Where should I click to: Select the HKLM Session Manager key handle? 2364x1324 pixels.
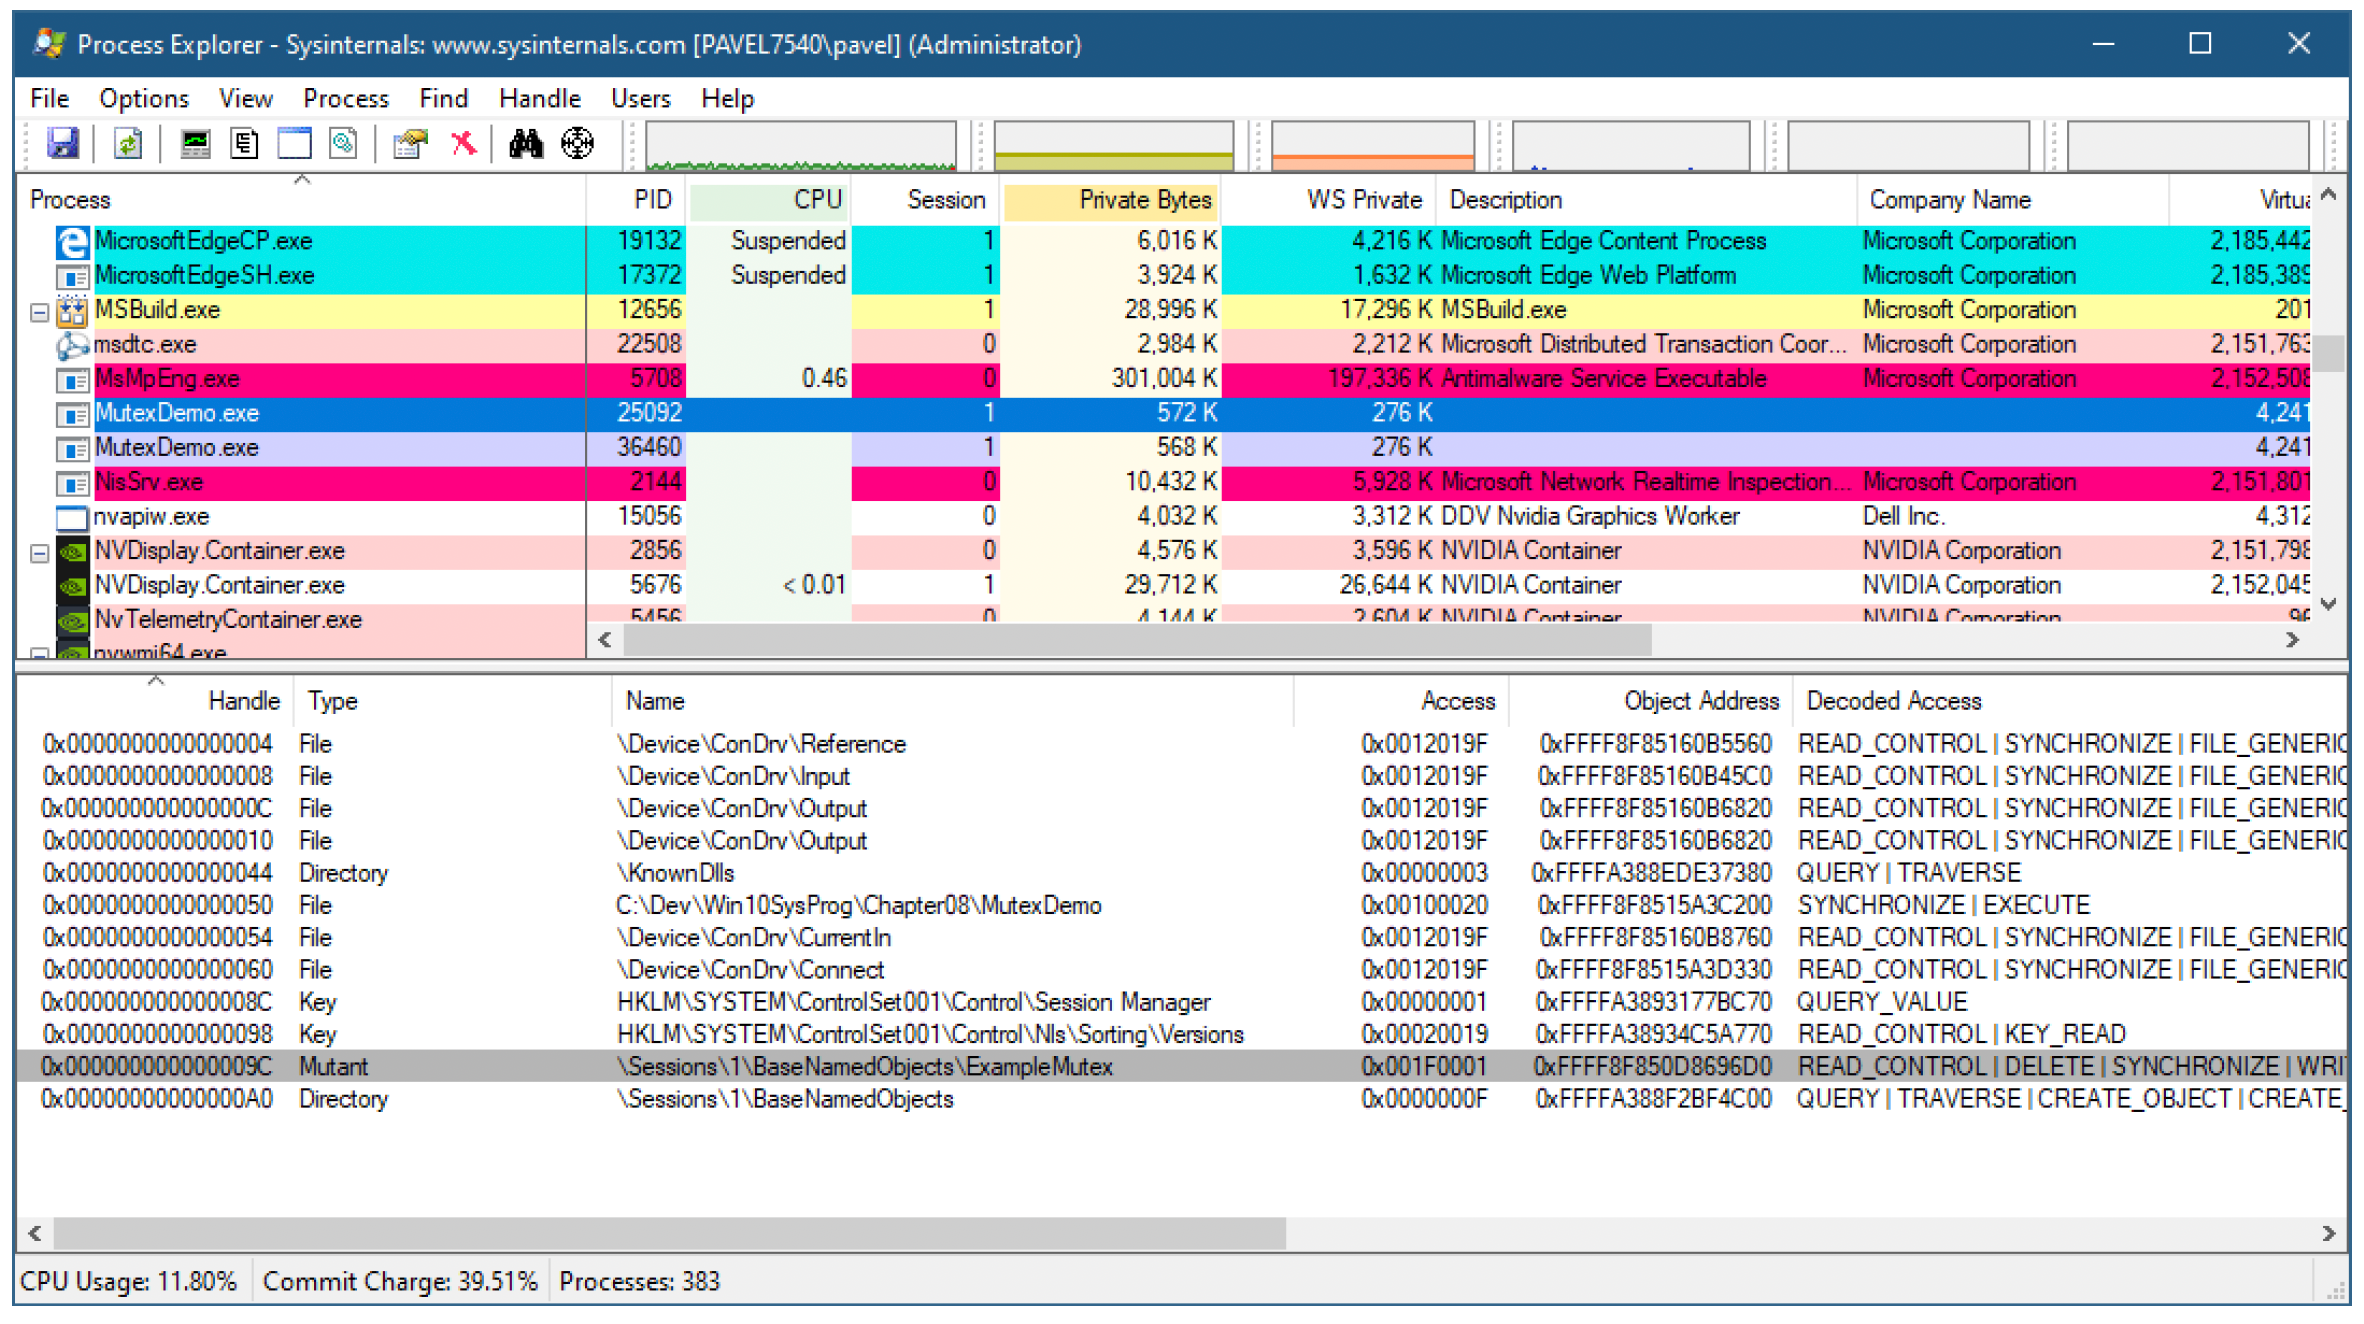914,1002
